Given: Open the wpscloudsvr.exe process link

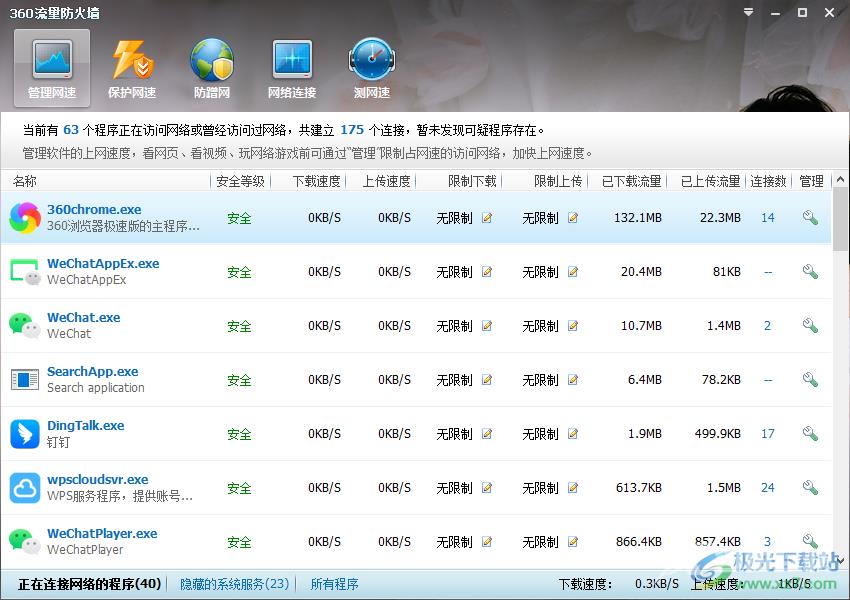Looking at the screenshot, I should point(98,479).
